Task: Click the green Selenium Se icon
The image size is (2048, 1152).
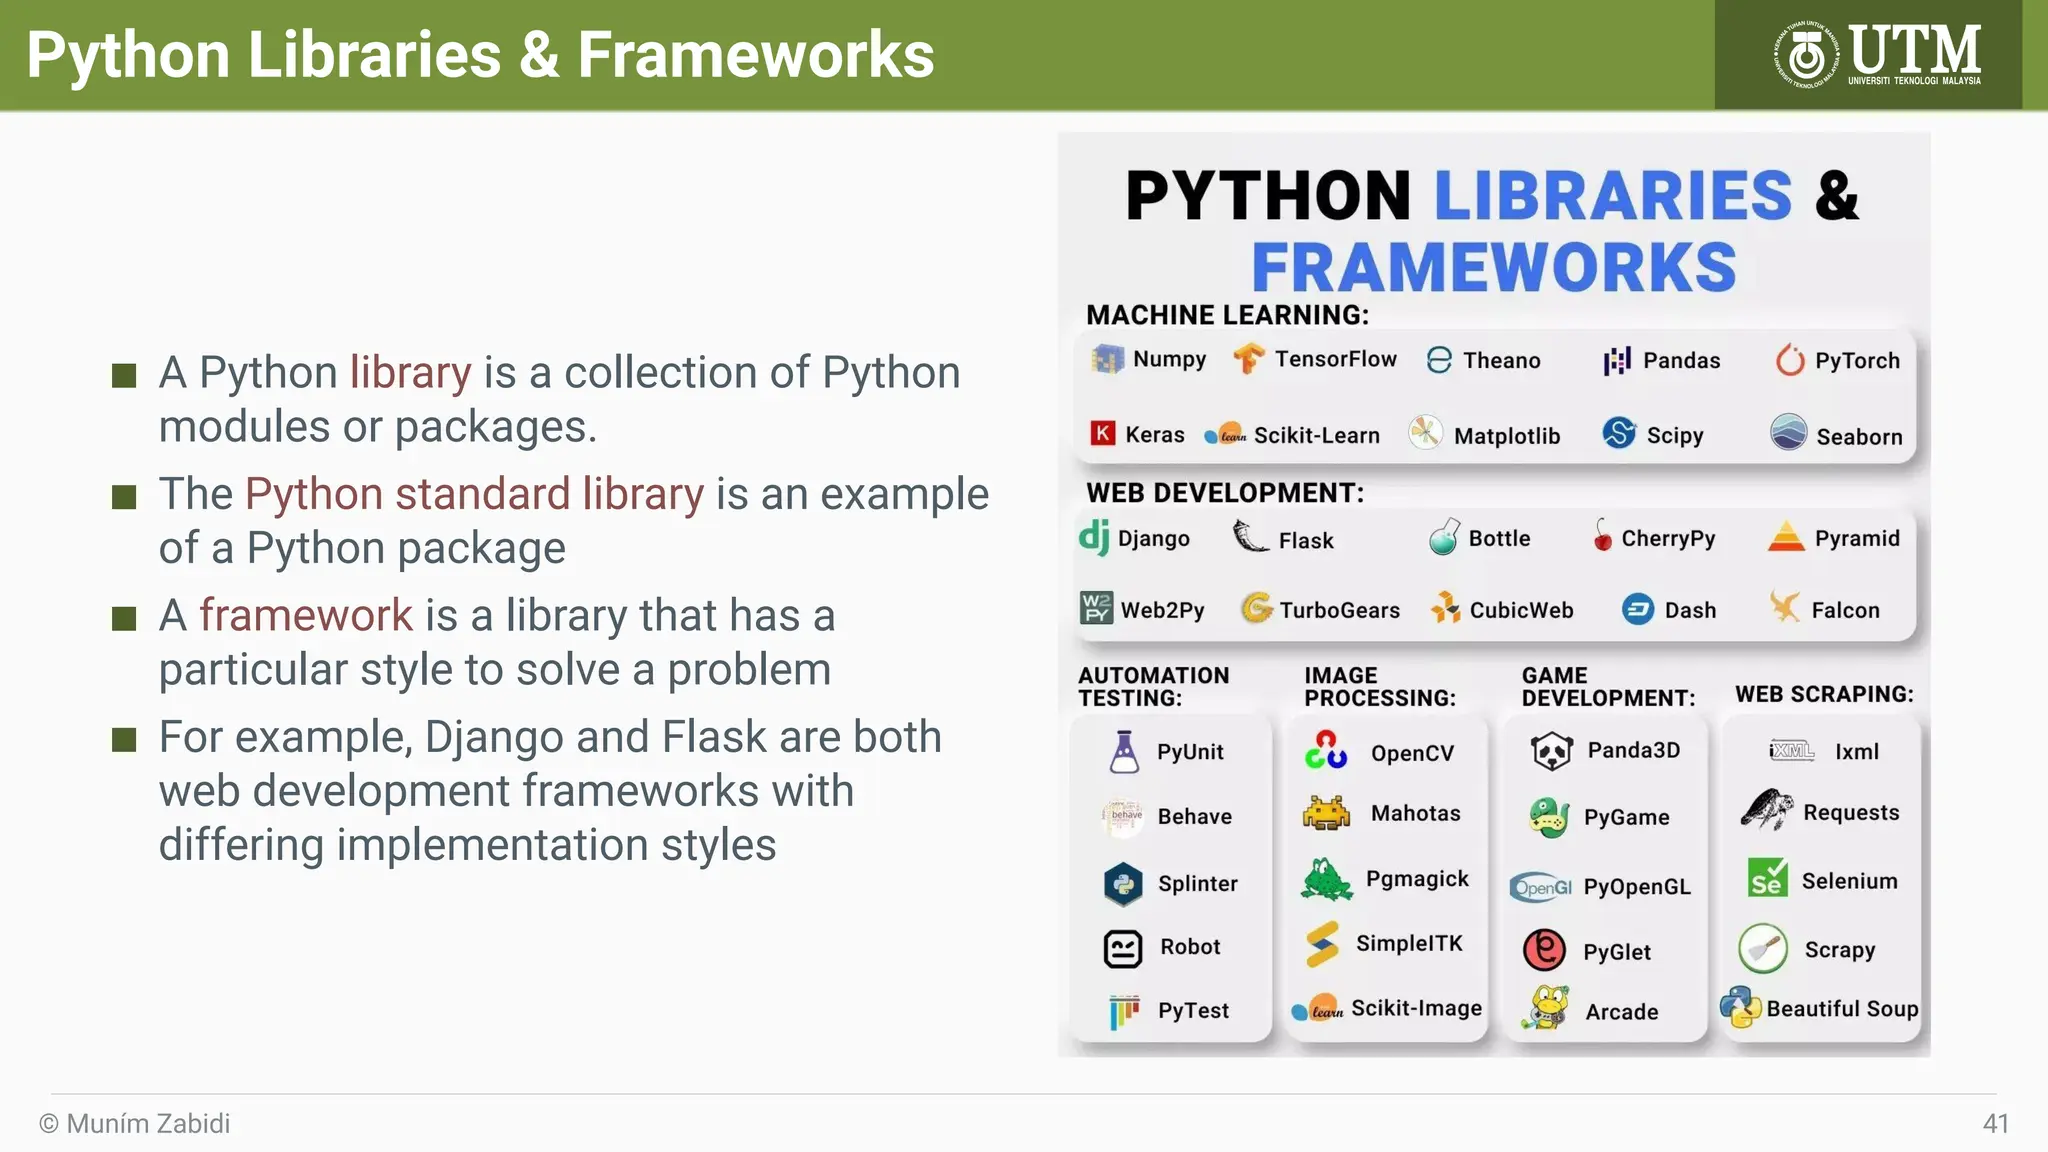Action: tap(1768, 878)
